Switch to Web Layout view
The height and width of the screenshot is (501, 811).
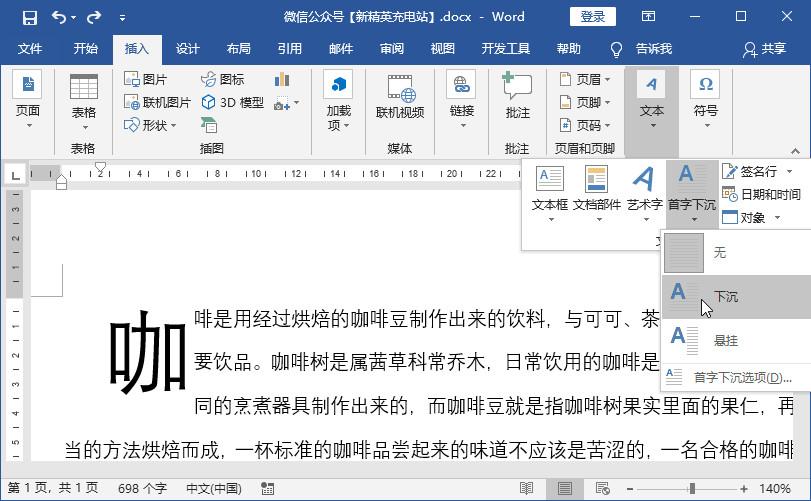pos(603,488)
